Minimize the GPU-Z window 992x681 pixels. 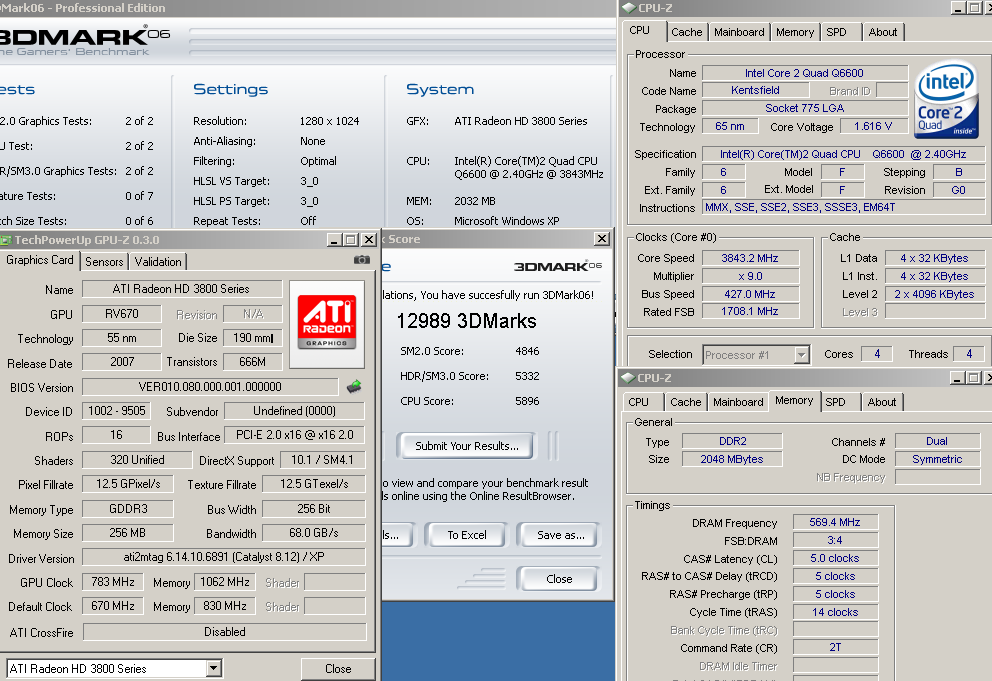click(334, 240)
